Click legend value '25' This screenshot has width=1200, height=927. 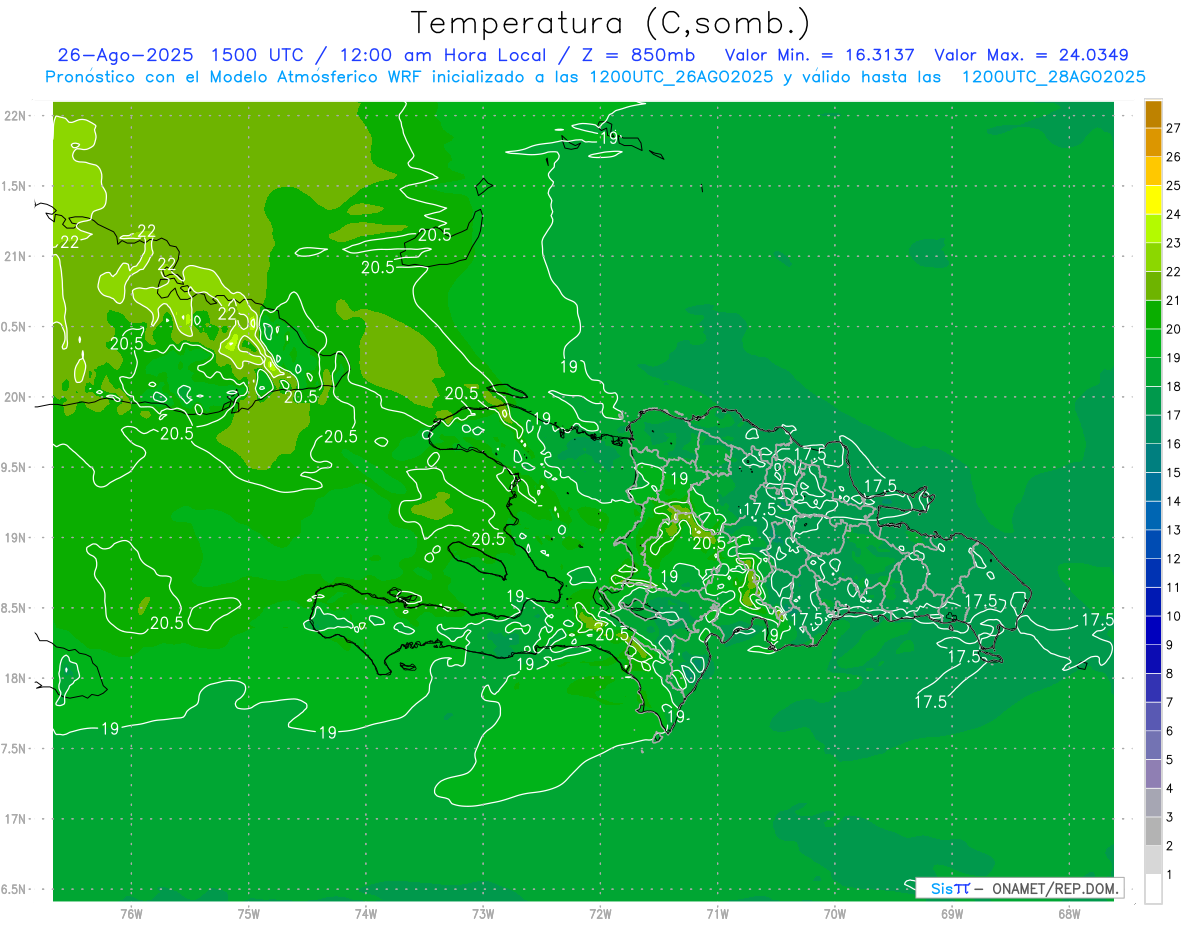point(1173,186)
